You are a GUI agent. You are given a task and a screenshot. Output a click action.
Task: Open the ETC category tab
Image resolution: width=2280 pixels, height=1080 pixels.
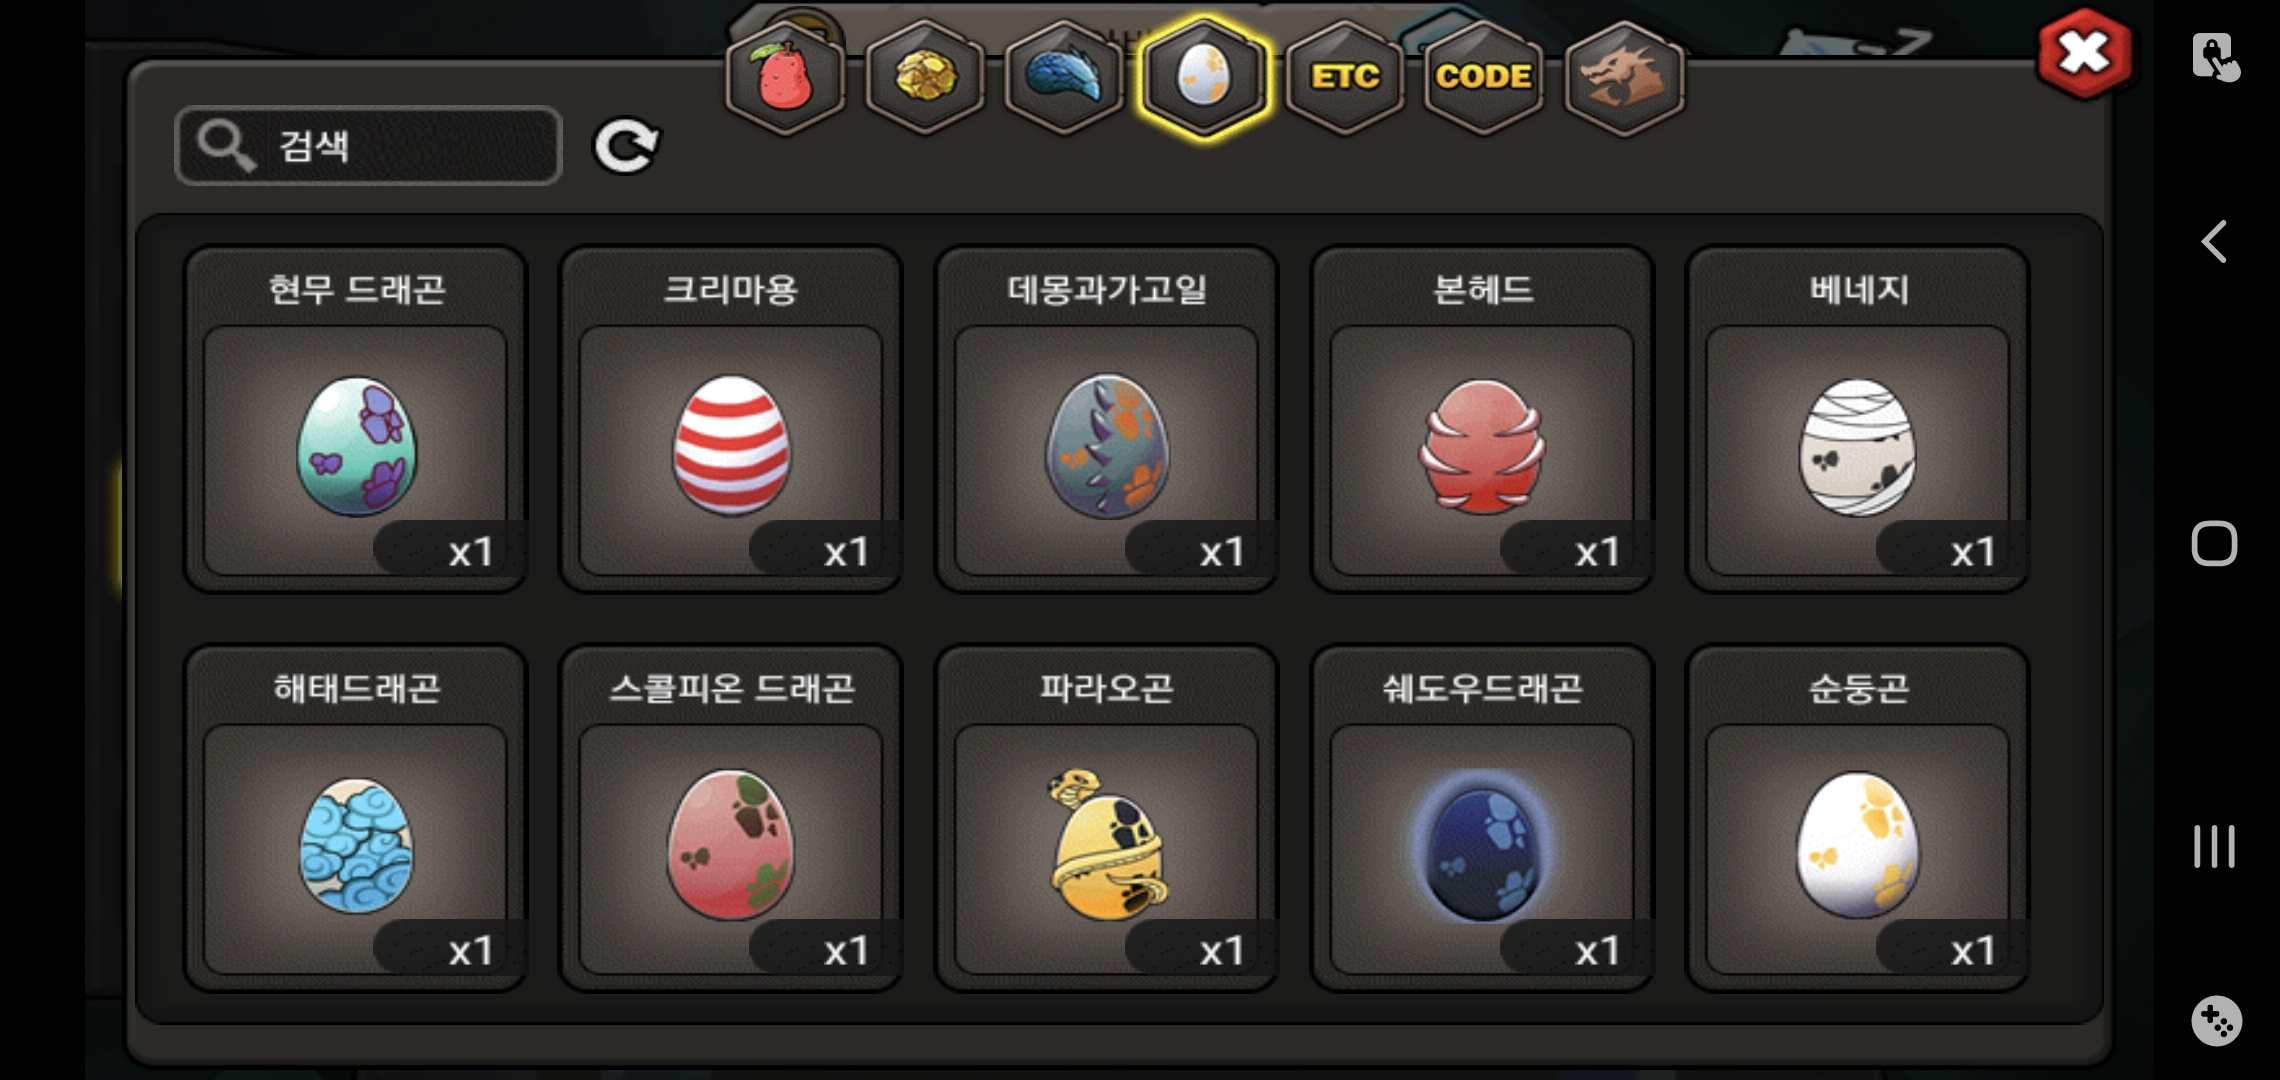1344,78
